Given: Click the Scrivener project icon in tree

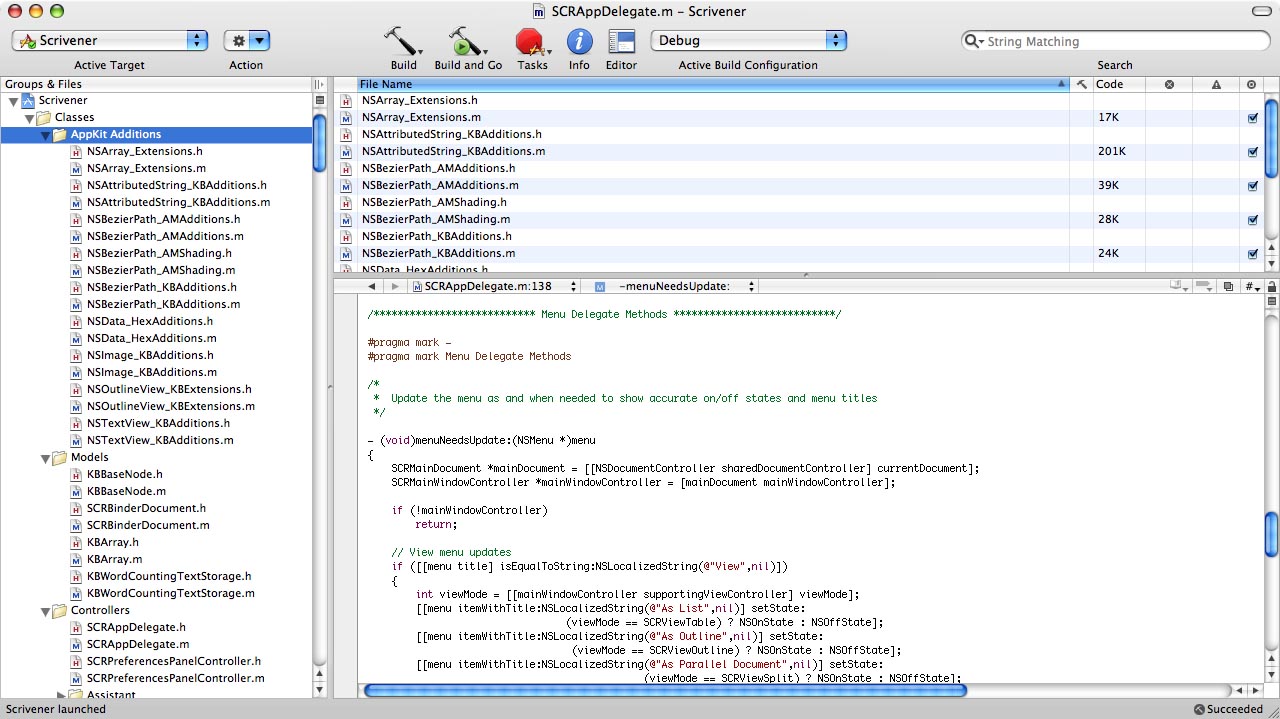Looking at the screenshot, I should point(28,101).
